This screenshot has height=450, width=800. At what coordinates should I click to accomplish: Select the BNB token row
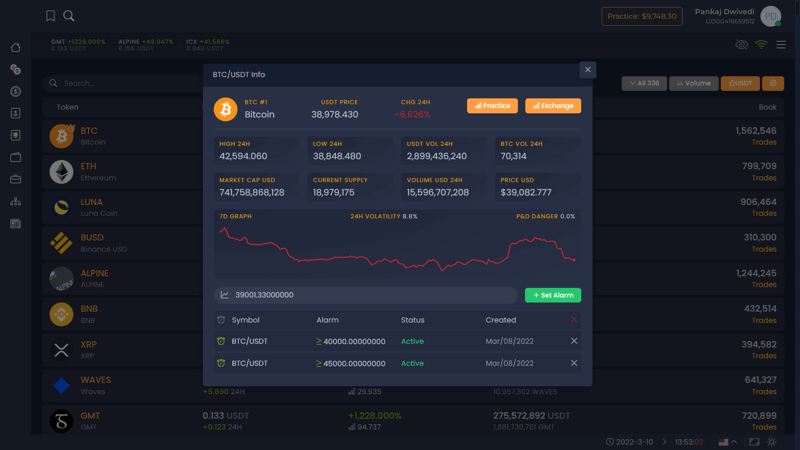pos(413,314)
